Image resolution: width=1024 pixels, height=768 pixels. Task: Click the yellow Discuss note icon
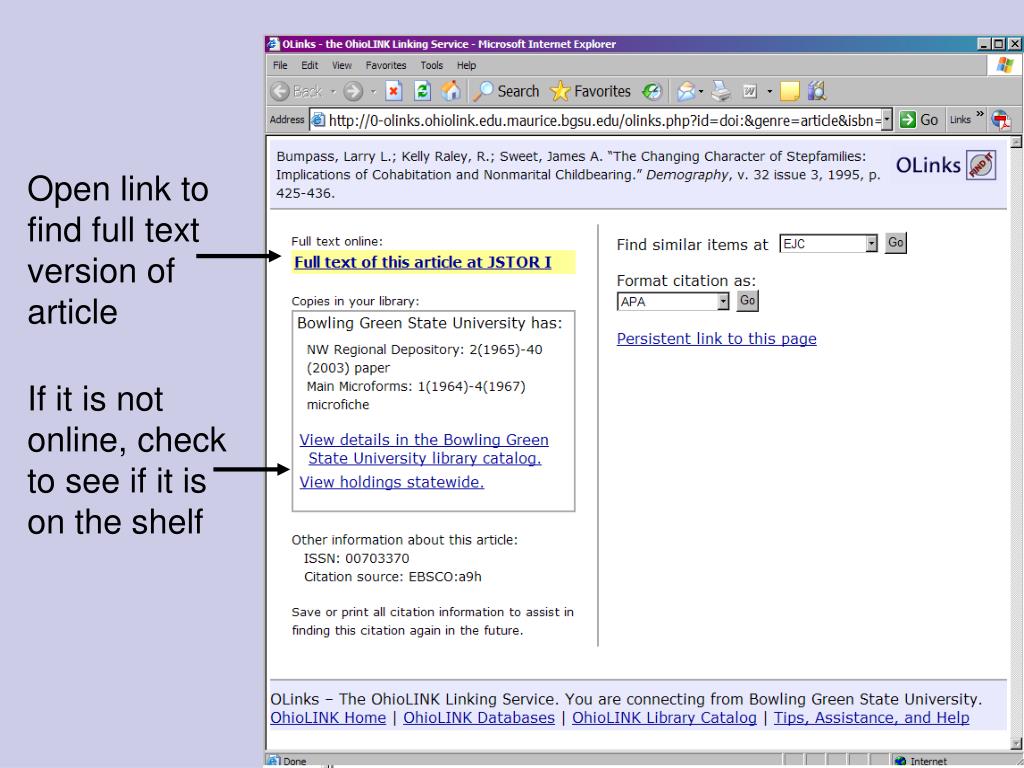[x=790, y=91]
